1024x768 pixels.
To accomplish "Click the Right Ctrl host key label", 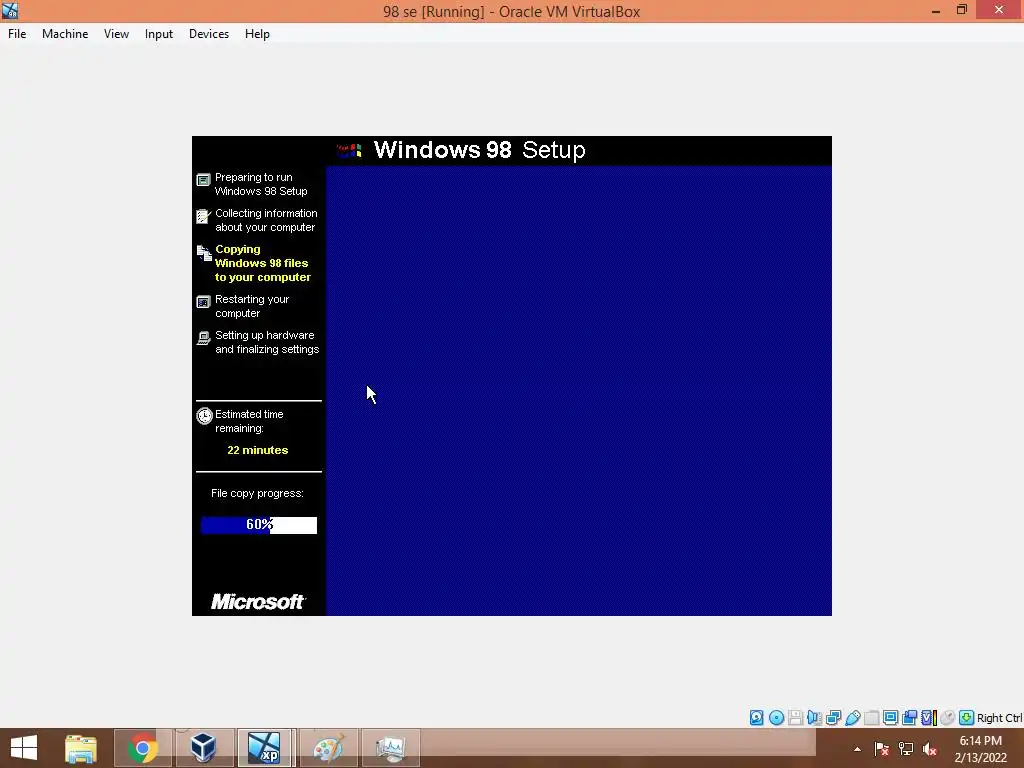I will [1000, 718].
